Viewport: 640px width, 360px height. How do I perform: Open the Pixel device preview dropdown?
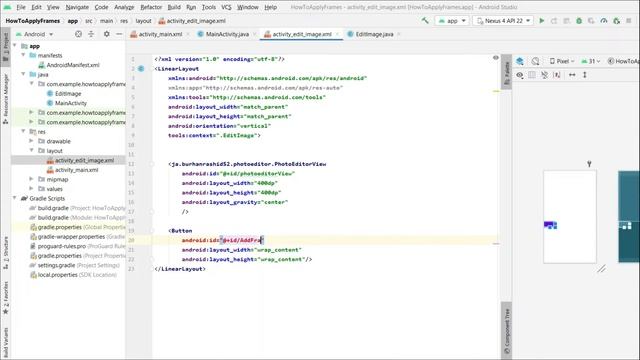(x=562, y=61)
